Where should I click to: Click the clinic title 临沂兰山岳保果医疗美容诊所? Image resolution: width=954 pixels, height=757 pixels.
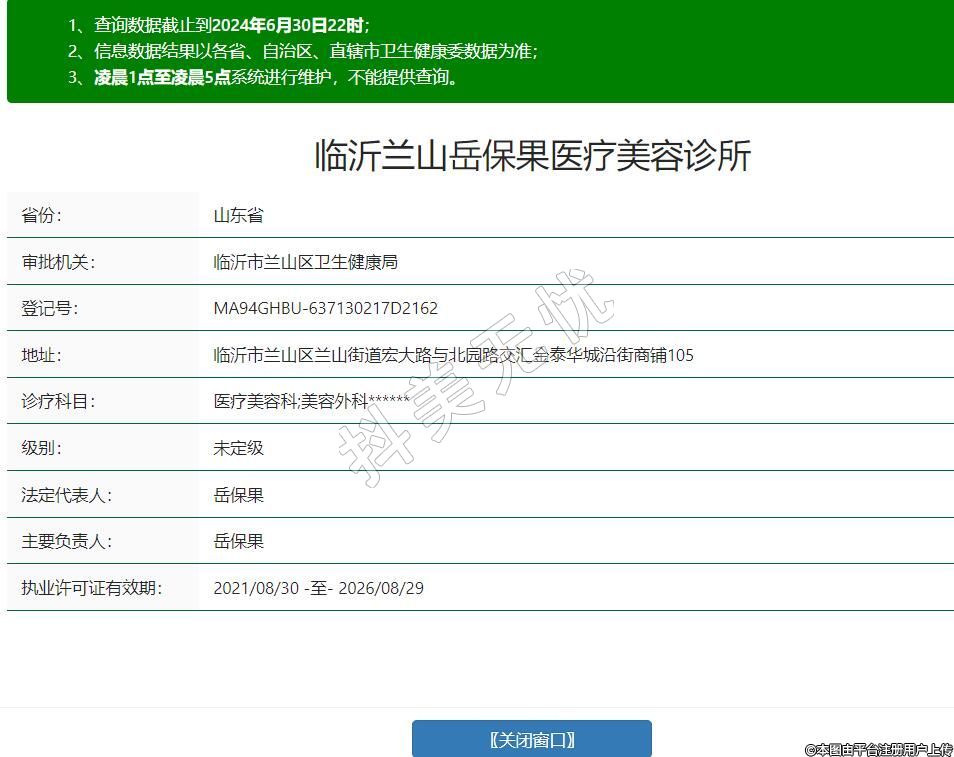[x=532, y=156]
